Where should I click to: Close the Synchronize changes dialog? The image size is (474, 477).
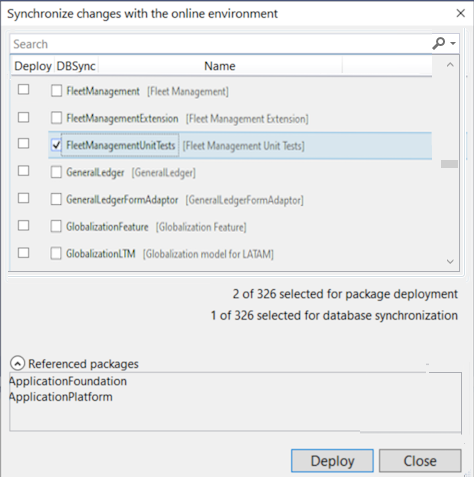pos(461,13)
